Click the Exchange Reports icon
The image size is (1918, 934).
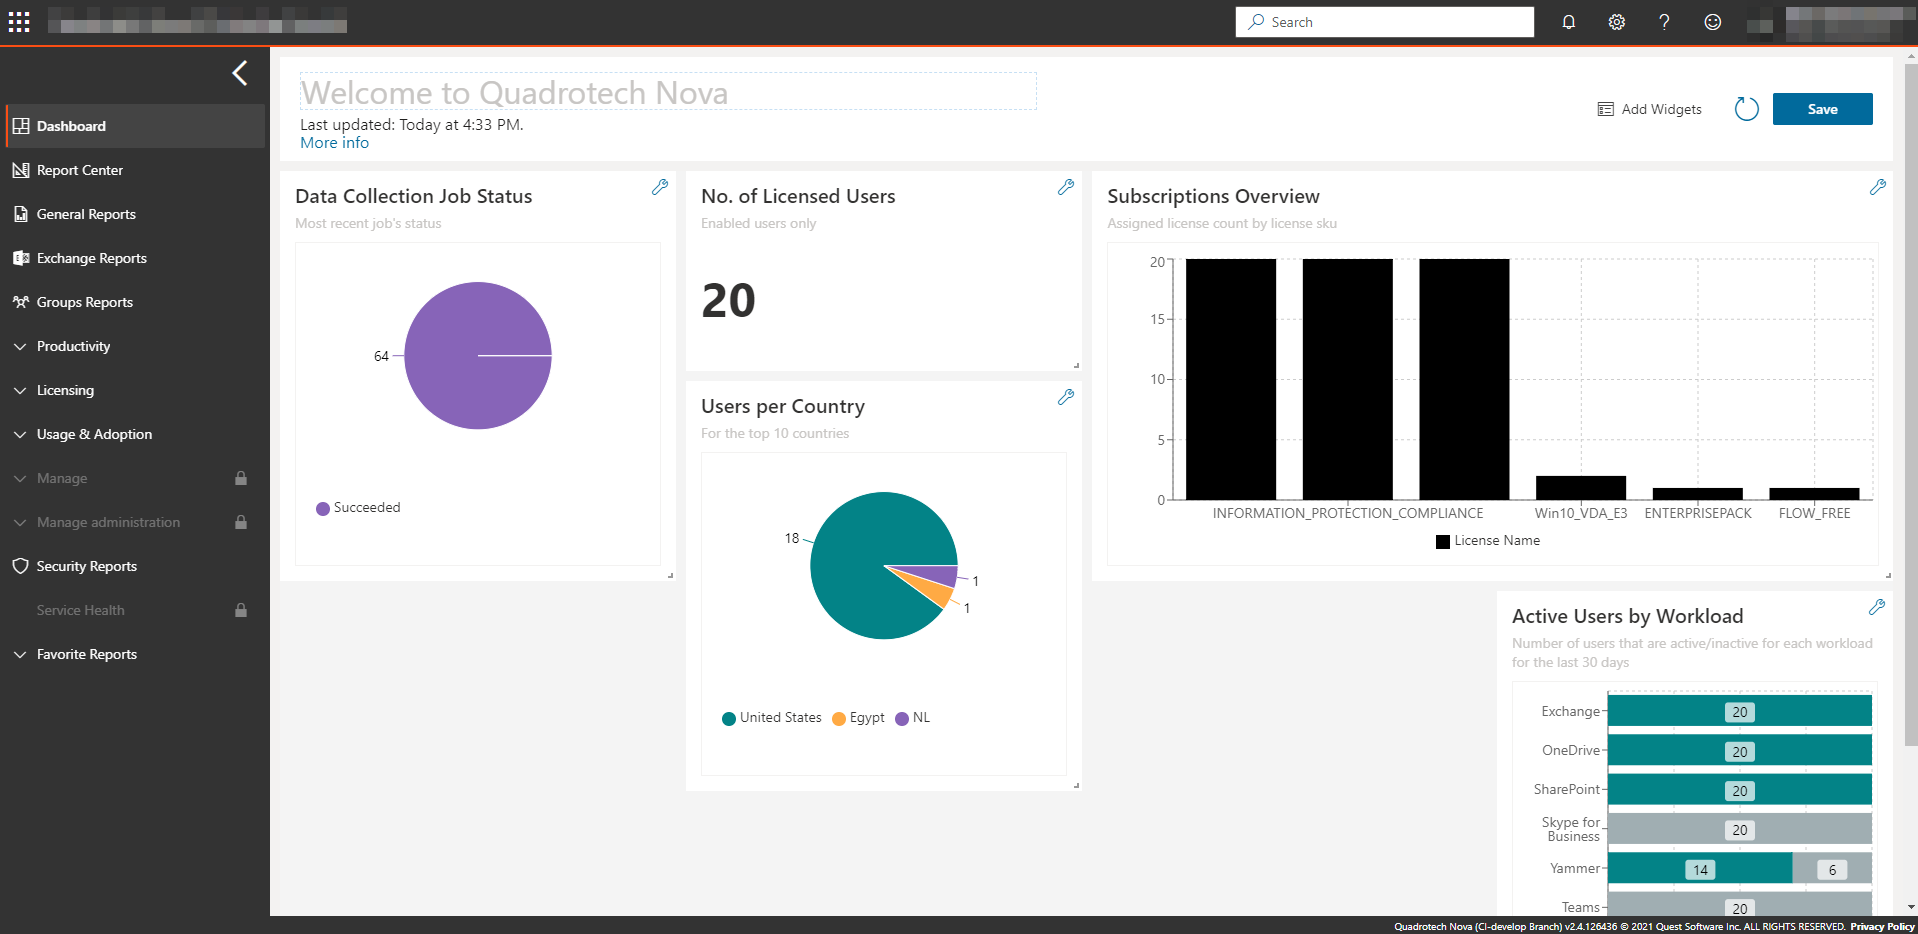click(x=21, y=258)
